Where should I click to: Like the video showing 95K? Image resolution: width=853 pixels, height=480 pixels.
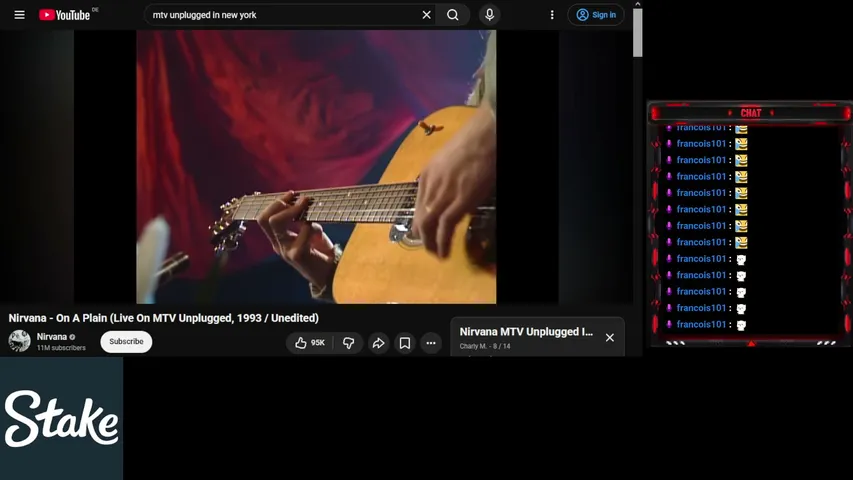point(310,343)
